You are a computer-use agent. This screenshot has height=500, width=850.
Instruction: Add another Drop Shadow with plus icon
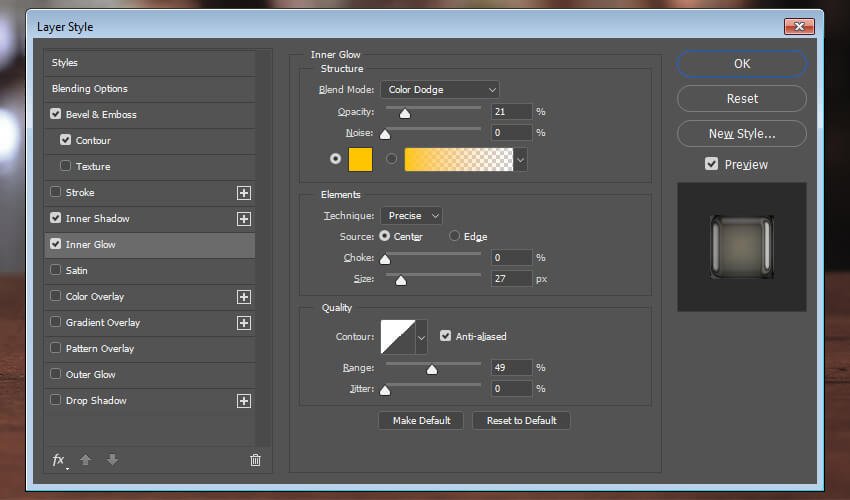point(244,401)
